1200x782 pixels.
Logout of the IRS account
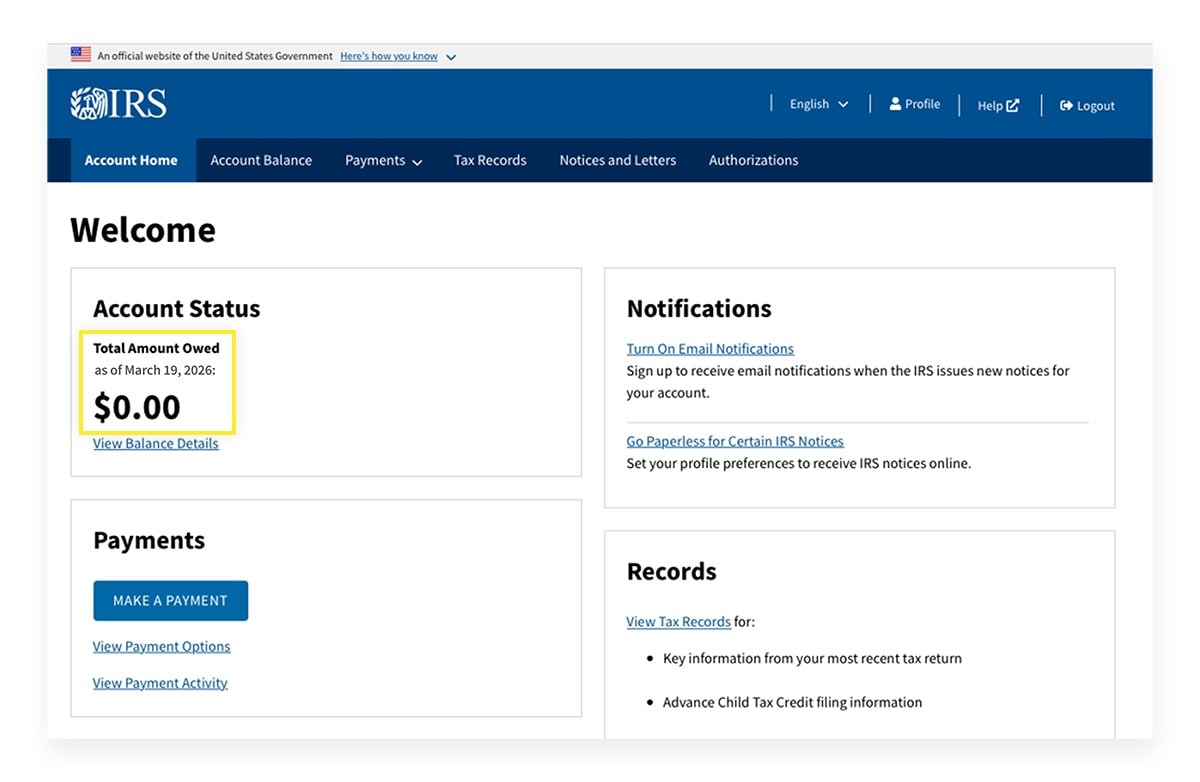tap(1086, 105)
